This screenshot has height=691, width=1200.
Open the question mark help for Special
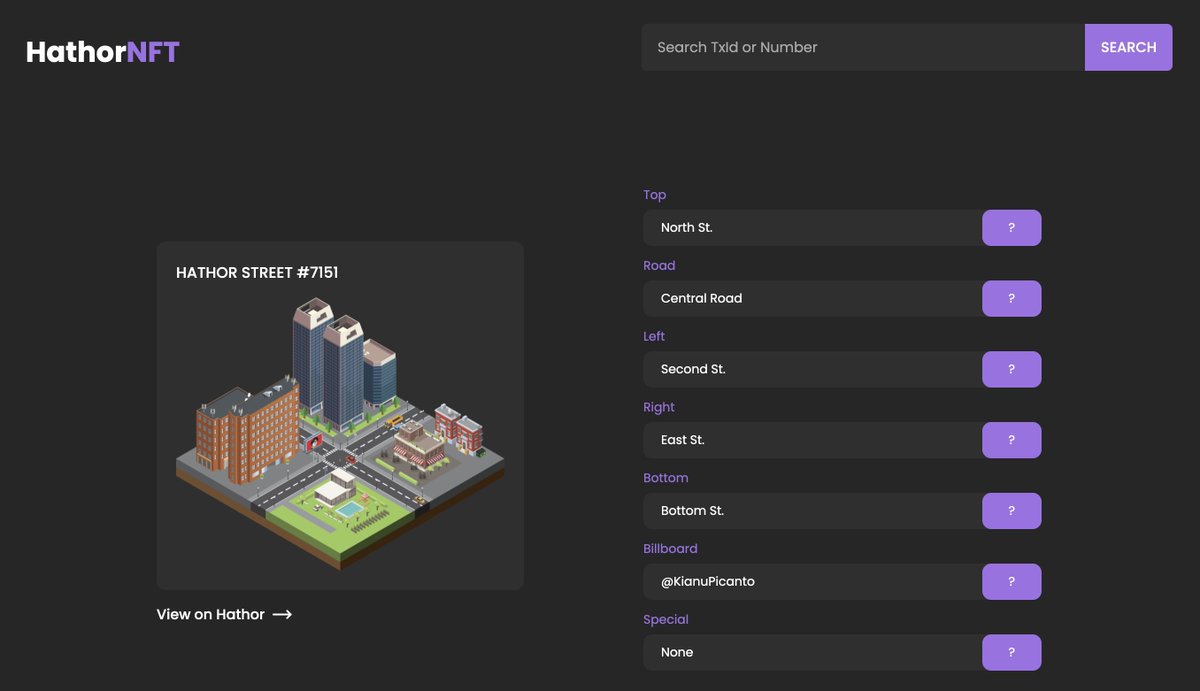point(1011,653)
